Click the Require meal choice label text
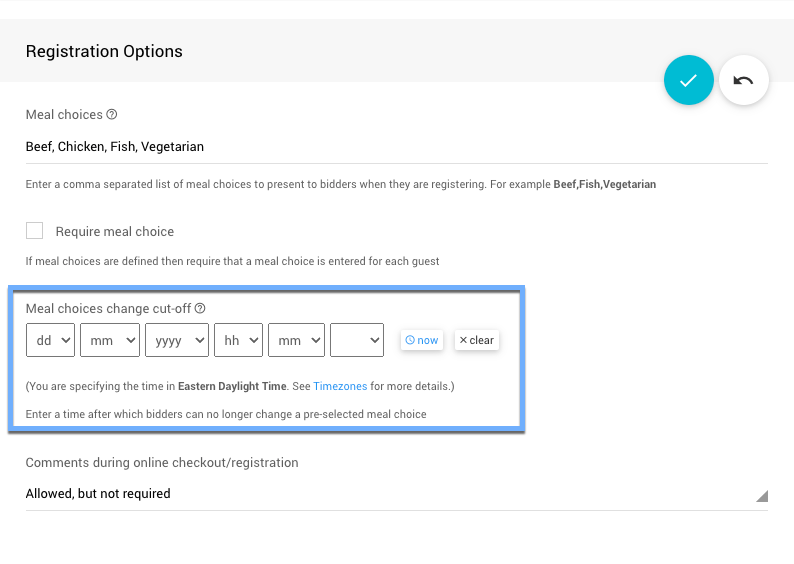Viewport: 794px width, 564px height. pos(114,232)
